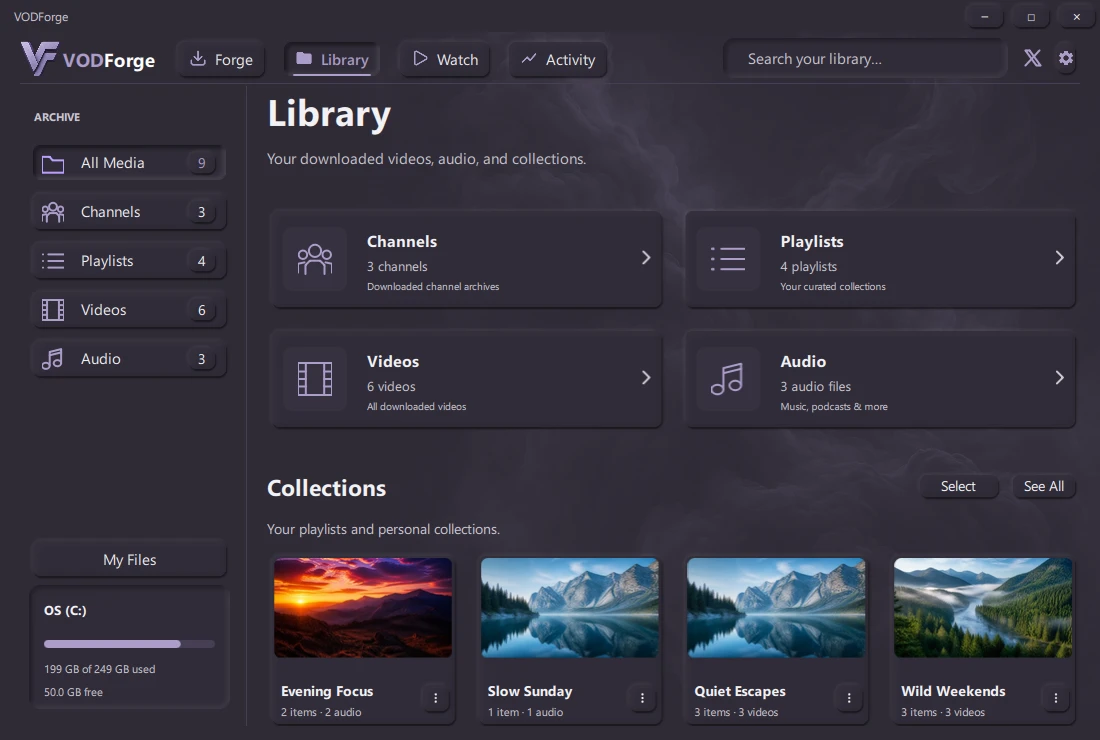
Task: Click the Playlists card list icon
Action: 728,259
